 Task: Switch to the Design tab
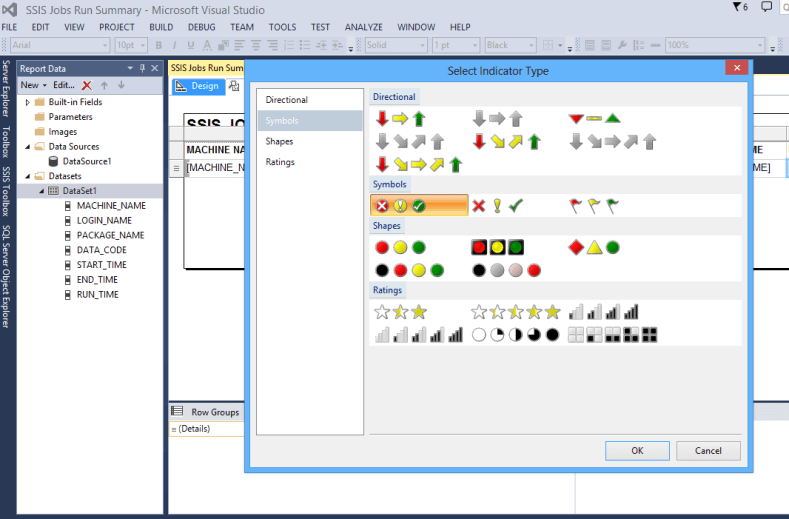198,86
